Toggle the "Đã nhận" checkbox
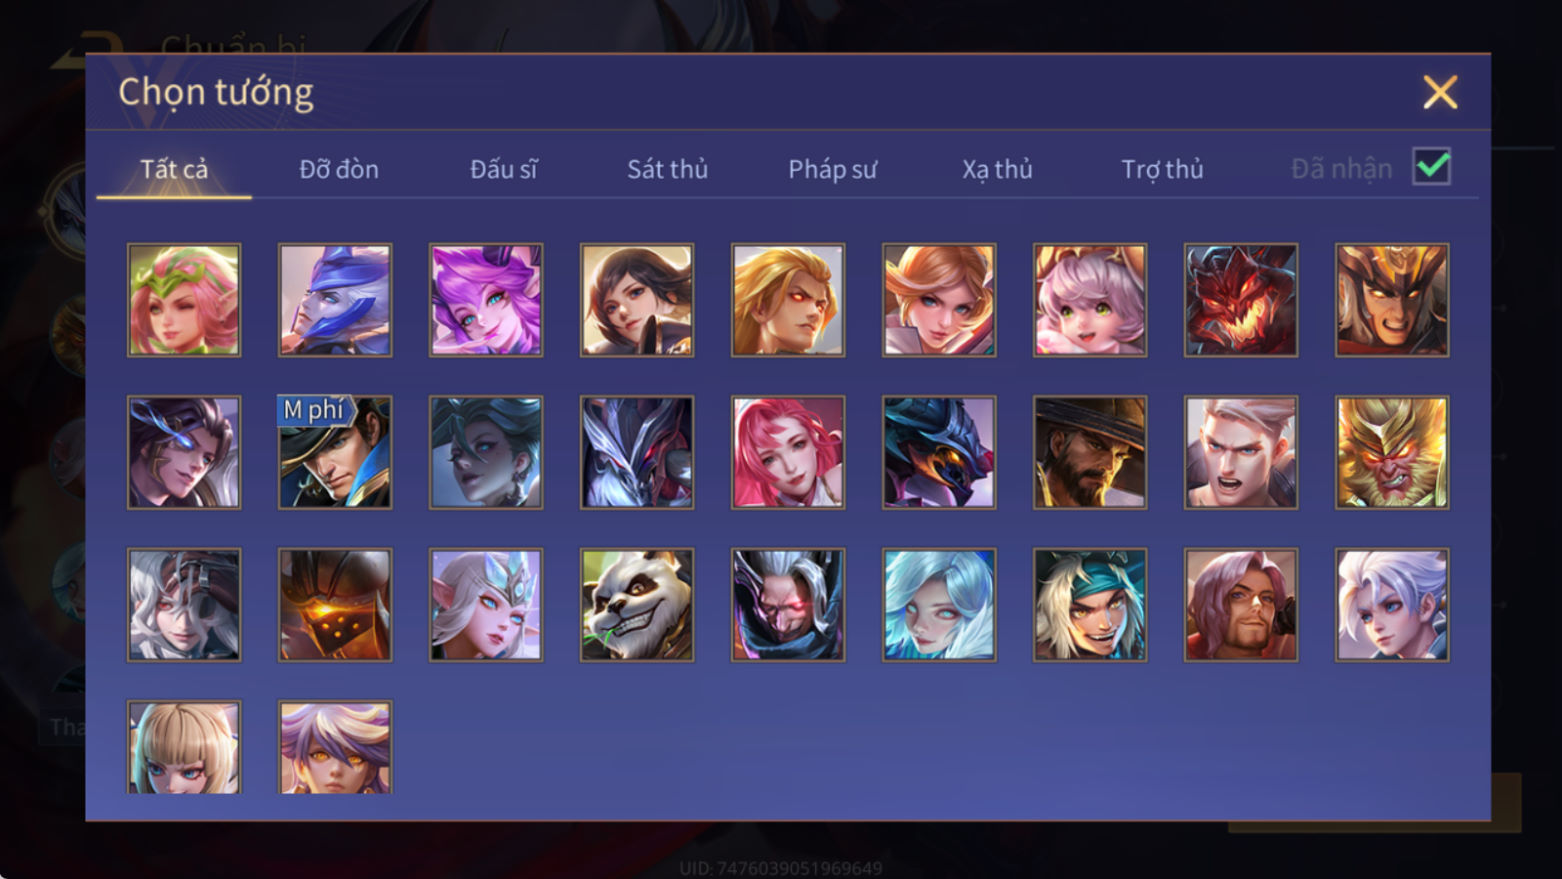Viewport: 1562px width, 879px height. coord(1432,166)
